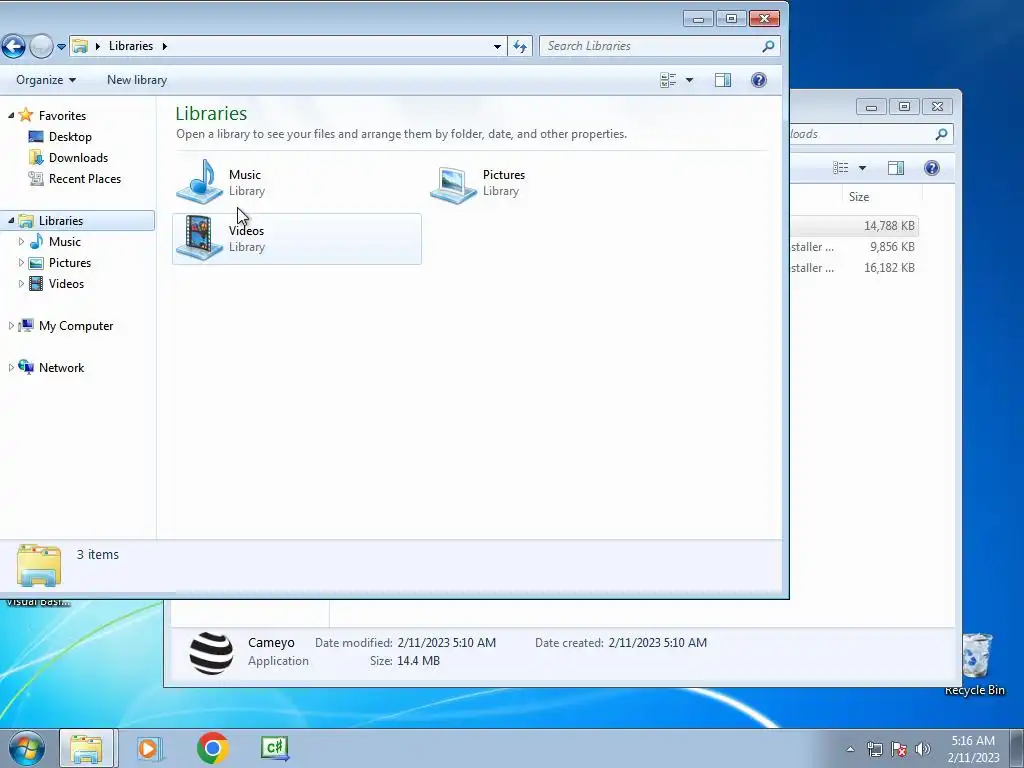Click the Show desktop strip on the taskbar

pos(1017,748)
